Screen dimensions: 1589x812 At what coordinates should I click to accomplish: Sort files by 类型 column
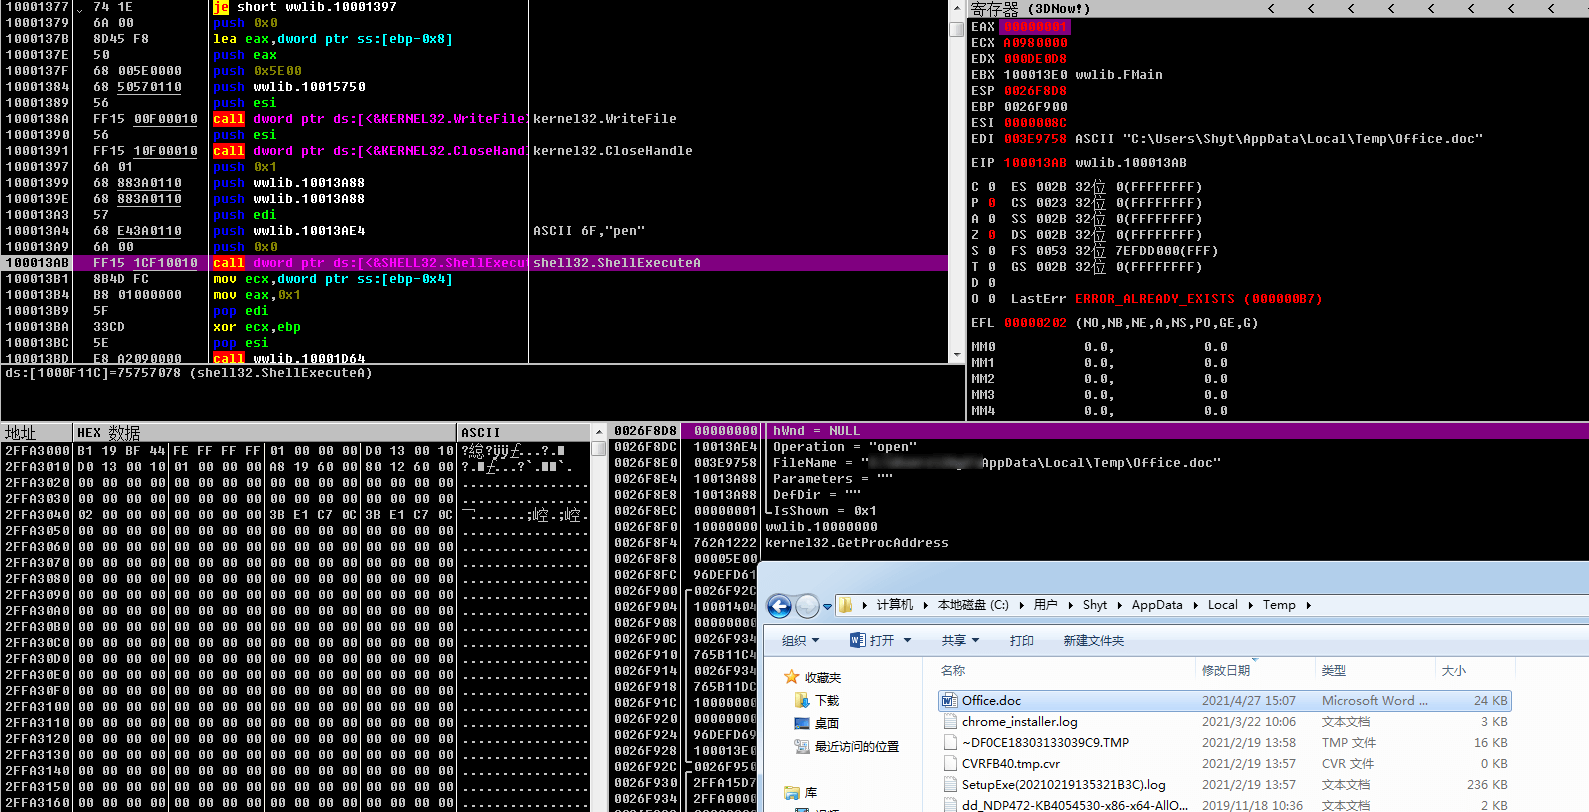point(1375,670)
